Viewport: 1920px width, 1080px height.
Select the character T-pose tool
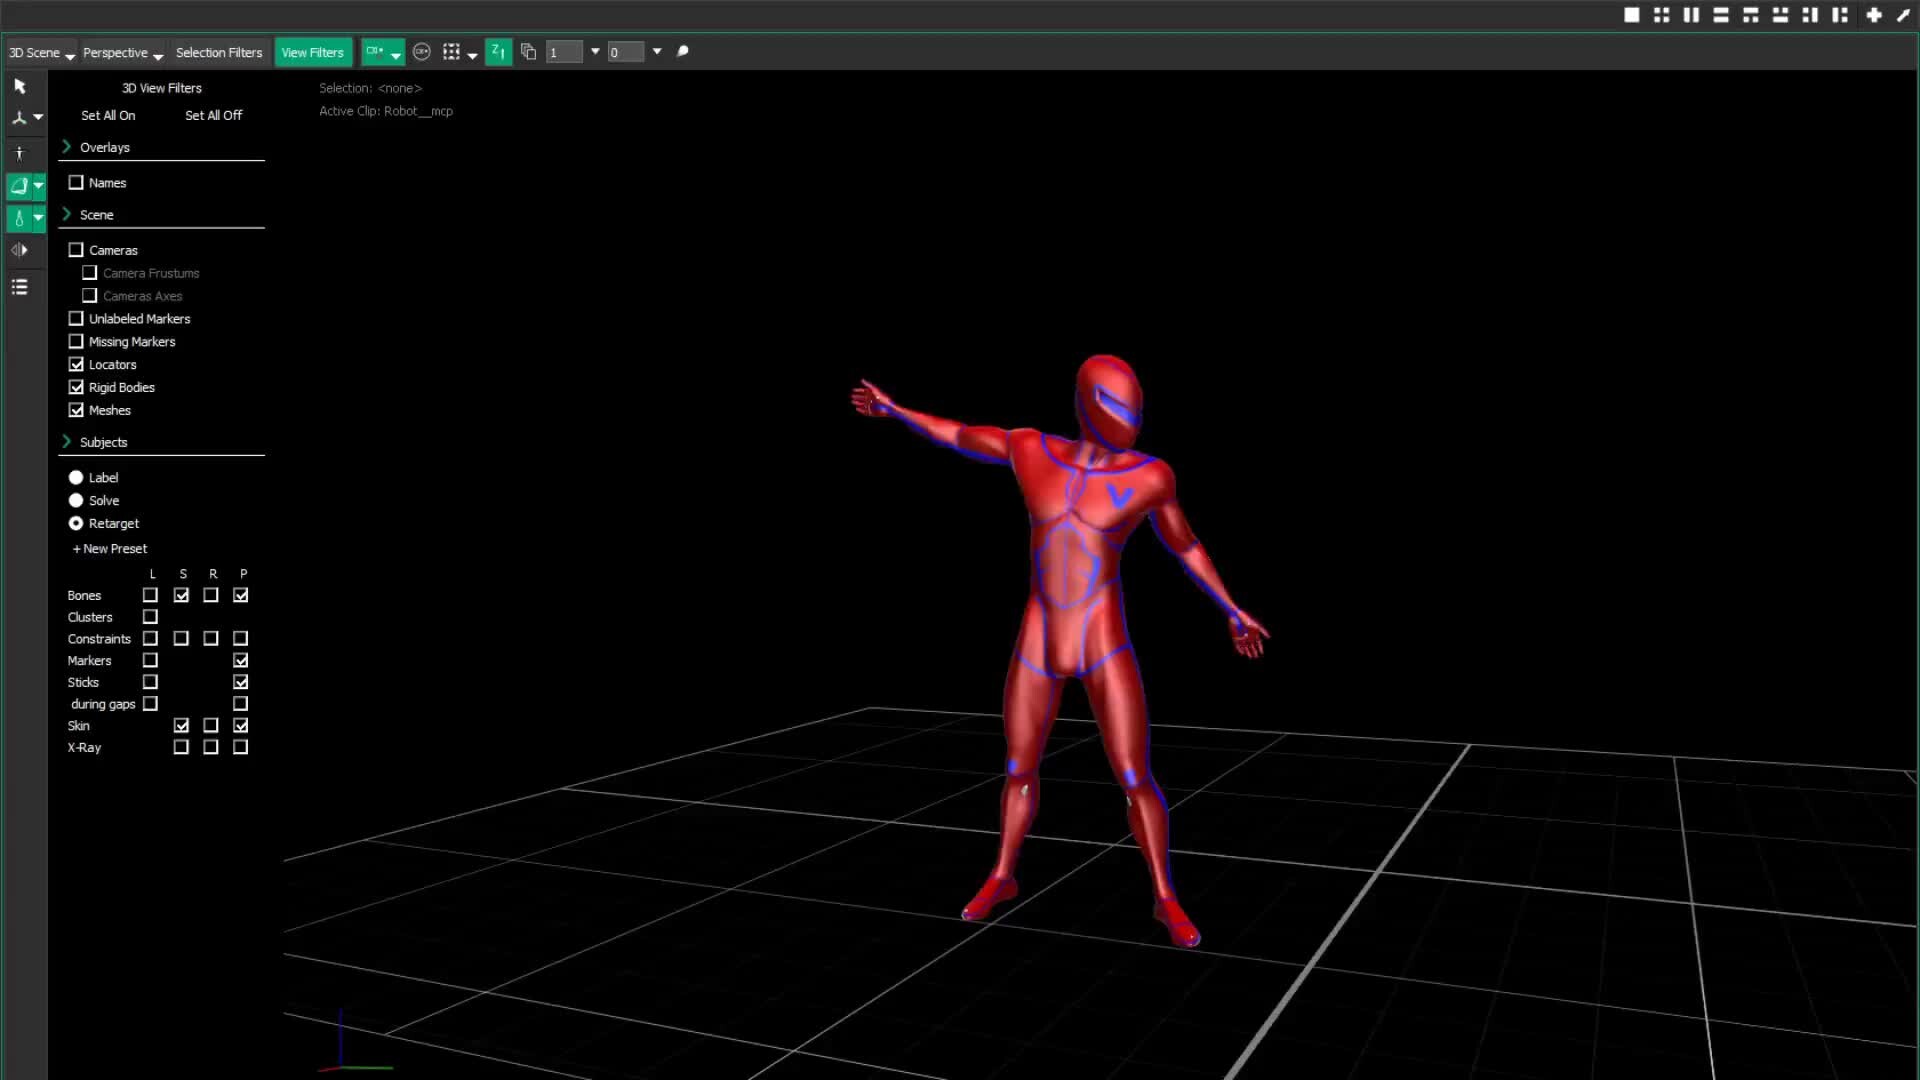[20, 154]
